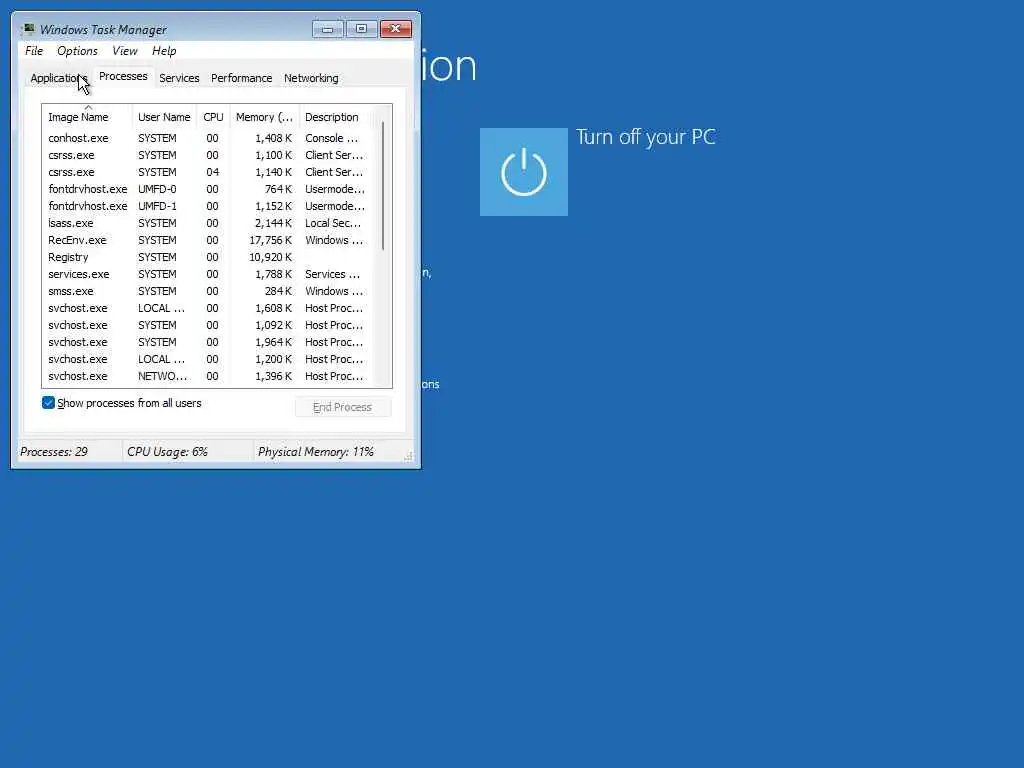
Task: Click the 17,756 K memory value
Action: 270,240
